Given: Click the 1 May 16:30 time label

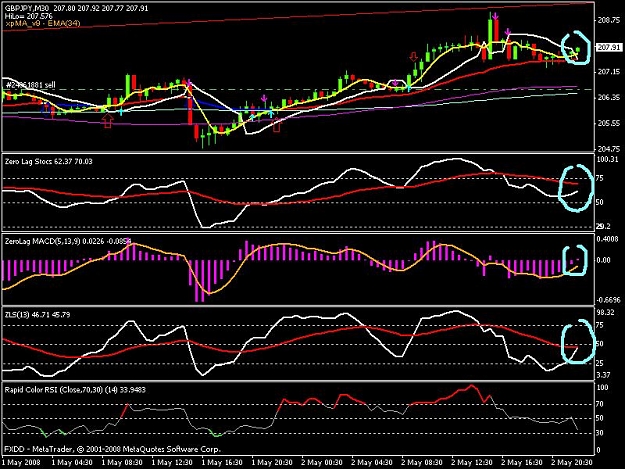Looking at the screenshot, I should pyautogui.click(x=222, y=463).
